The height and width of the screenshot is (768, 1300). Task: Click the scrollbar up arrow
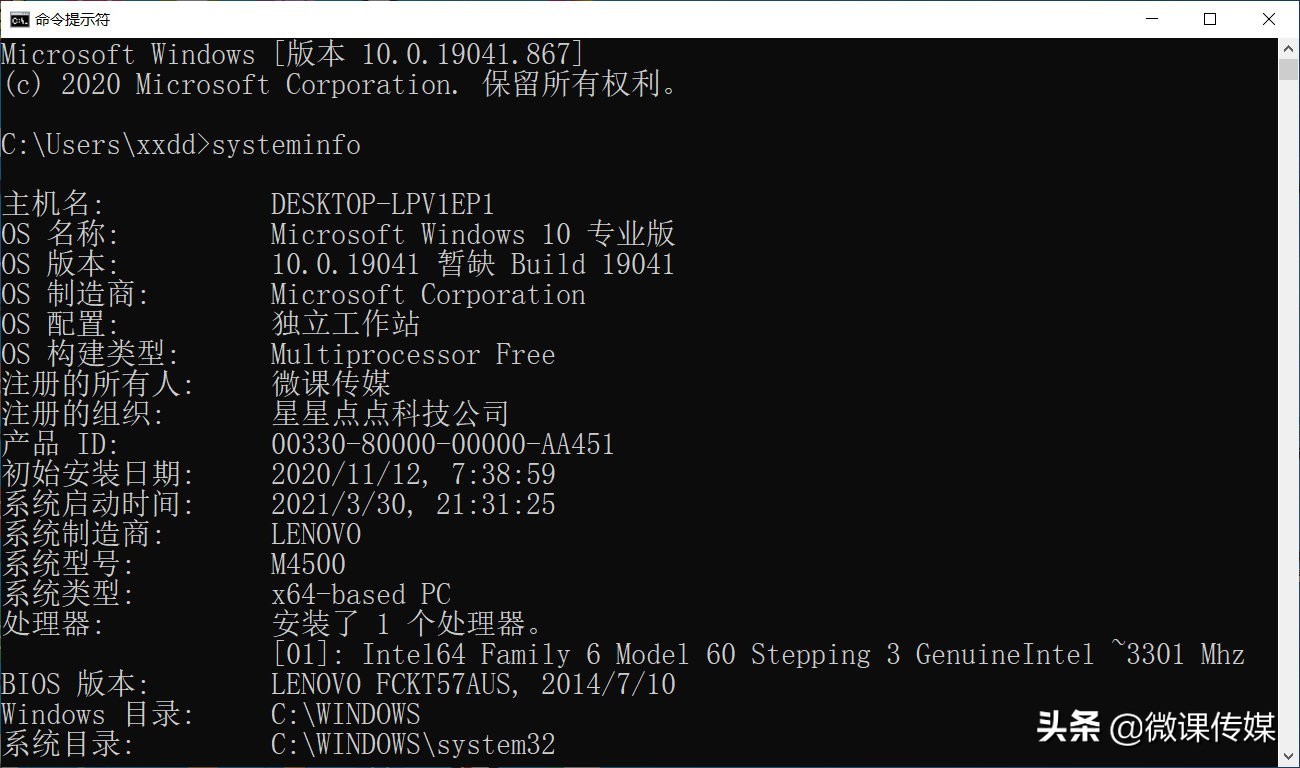click(1288, 48)
